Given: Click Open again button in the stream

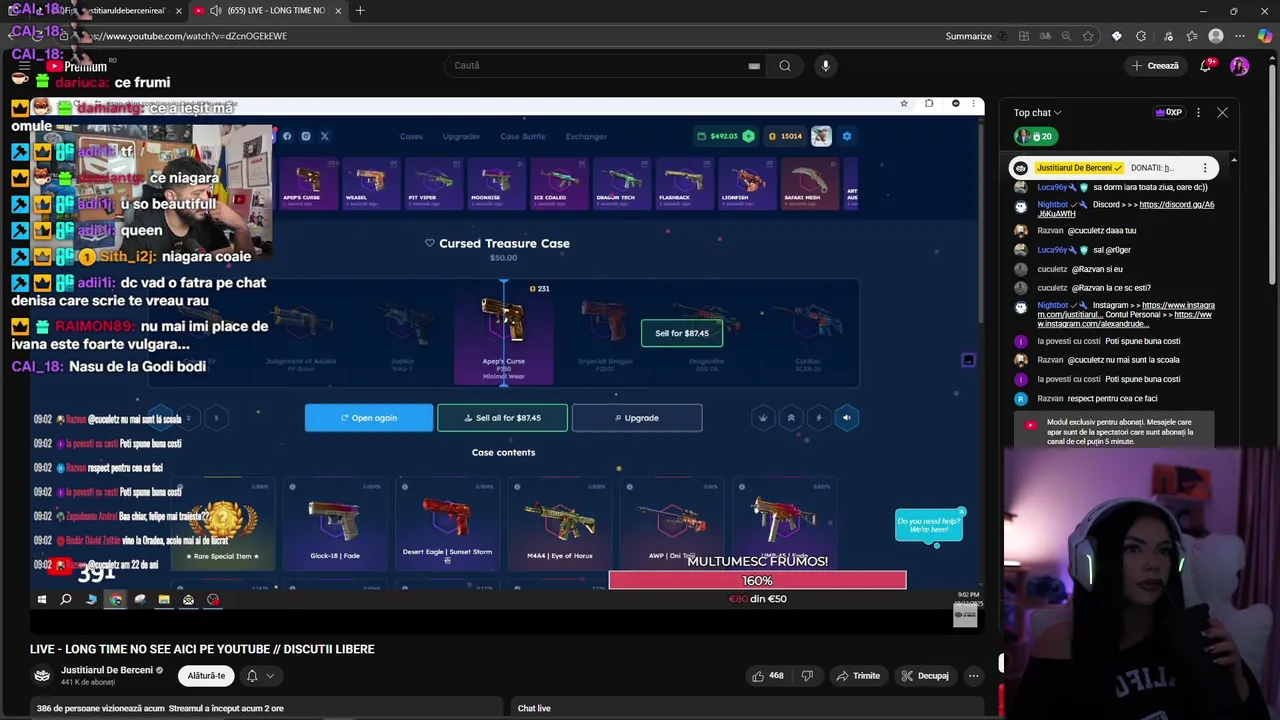Looking at the screenshot, I should pyautogui.click(x=369, y=418).
